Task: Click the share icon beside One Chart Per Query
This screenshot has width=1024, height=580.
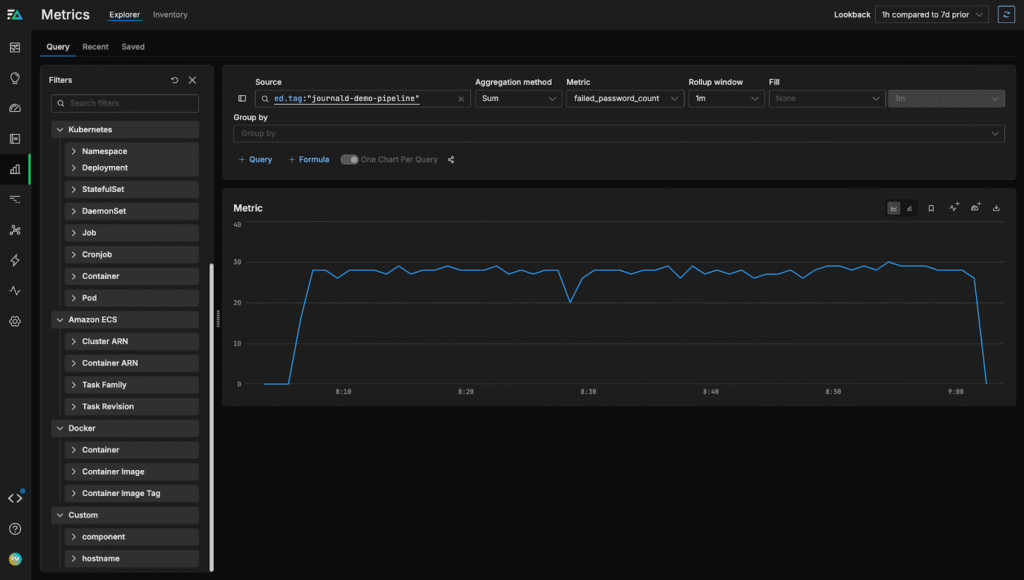Action: pyautogui.click(x=451, y=160)
